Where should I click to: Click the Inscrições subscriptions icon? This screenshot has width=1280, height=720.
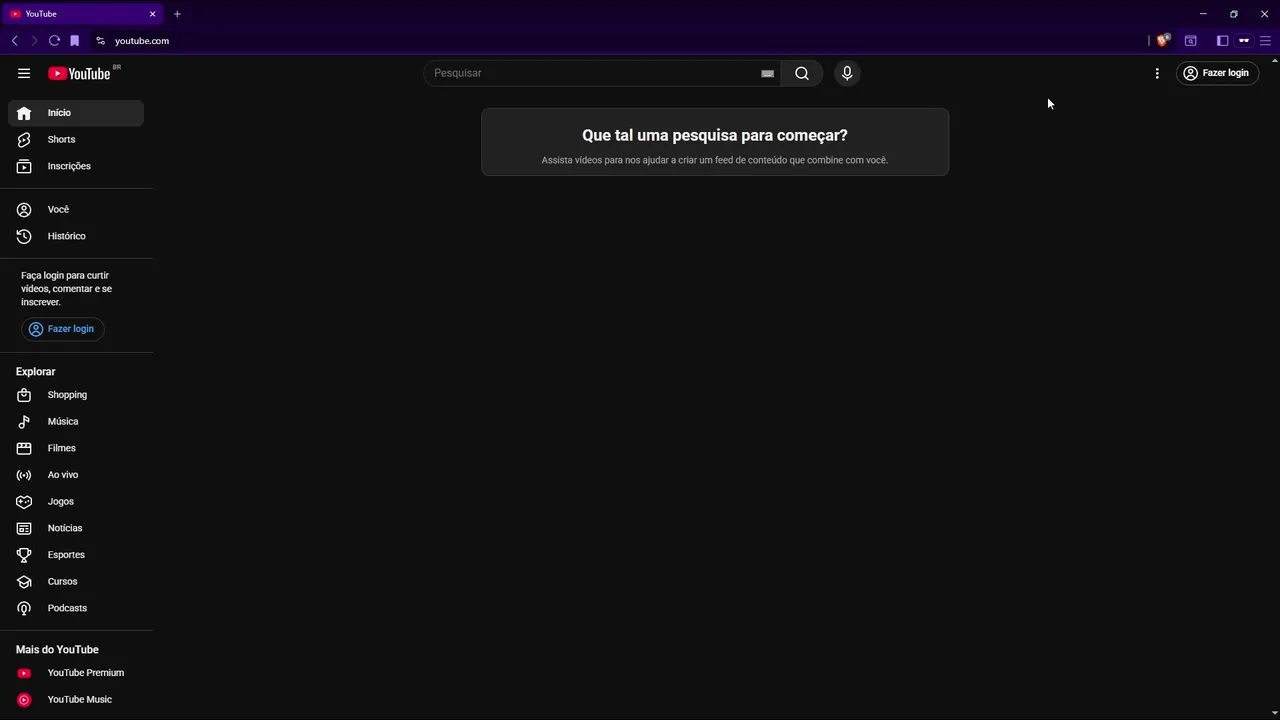pos(24,166)
